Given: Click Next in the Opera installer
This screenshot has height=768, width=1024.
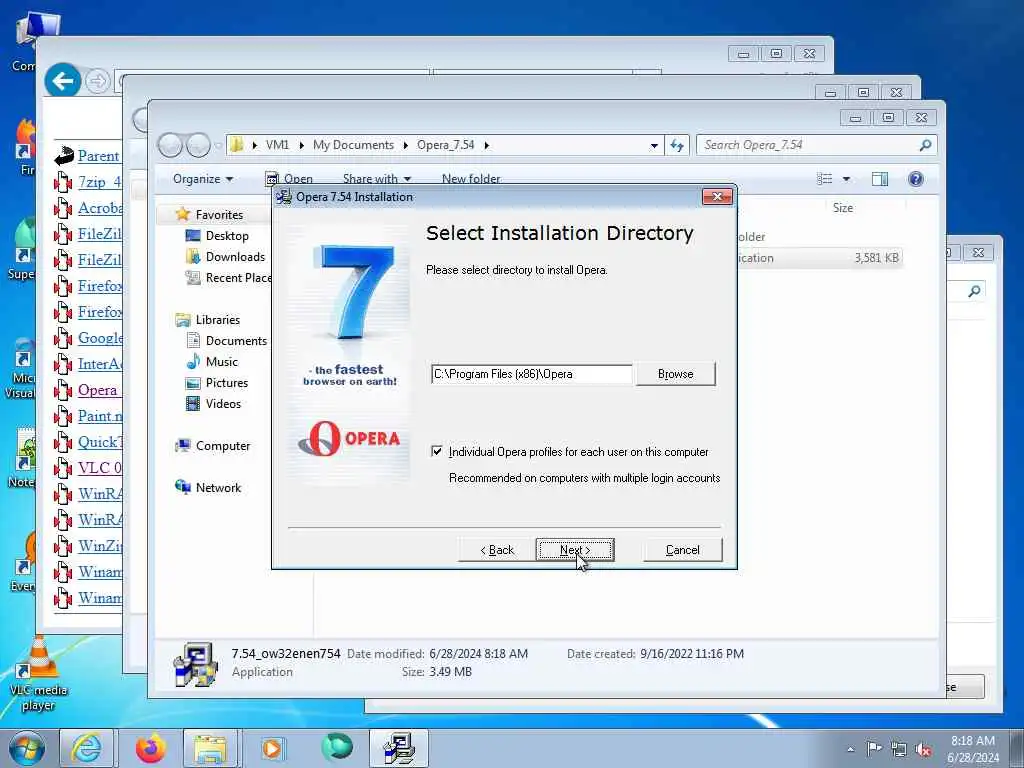Looking at the screenshot, I should coord(575,550).
